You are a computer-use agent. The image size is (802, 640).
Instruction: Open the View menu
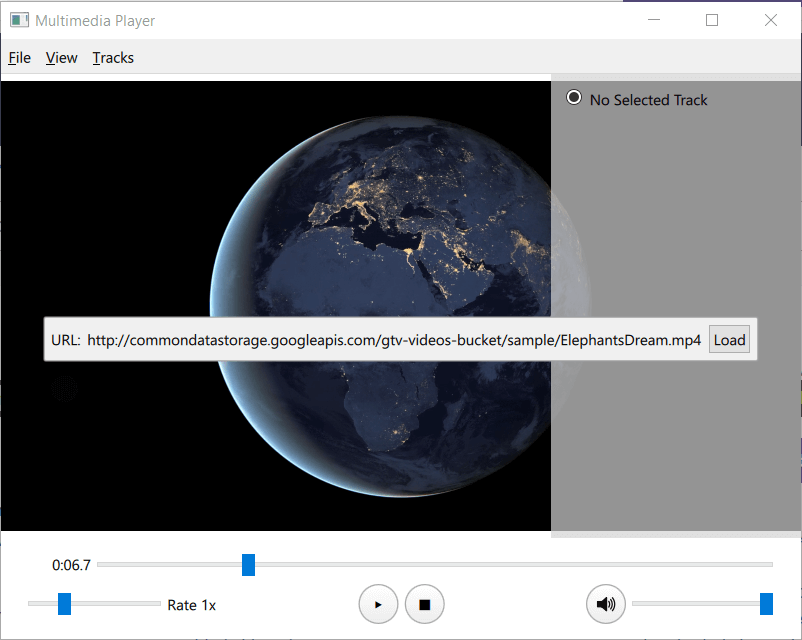tap(61, 58)
